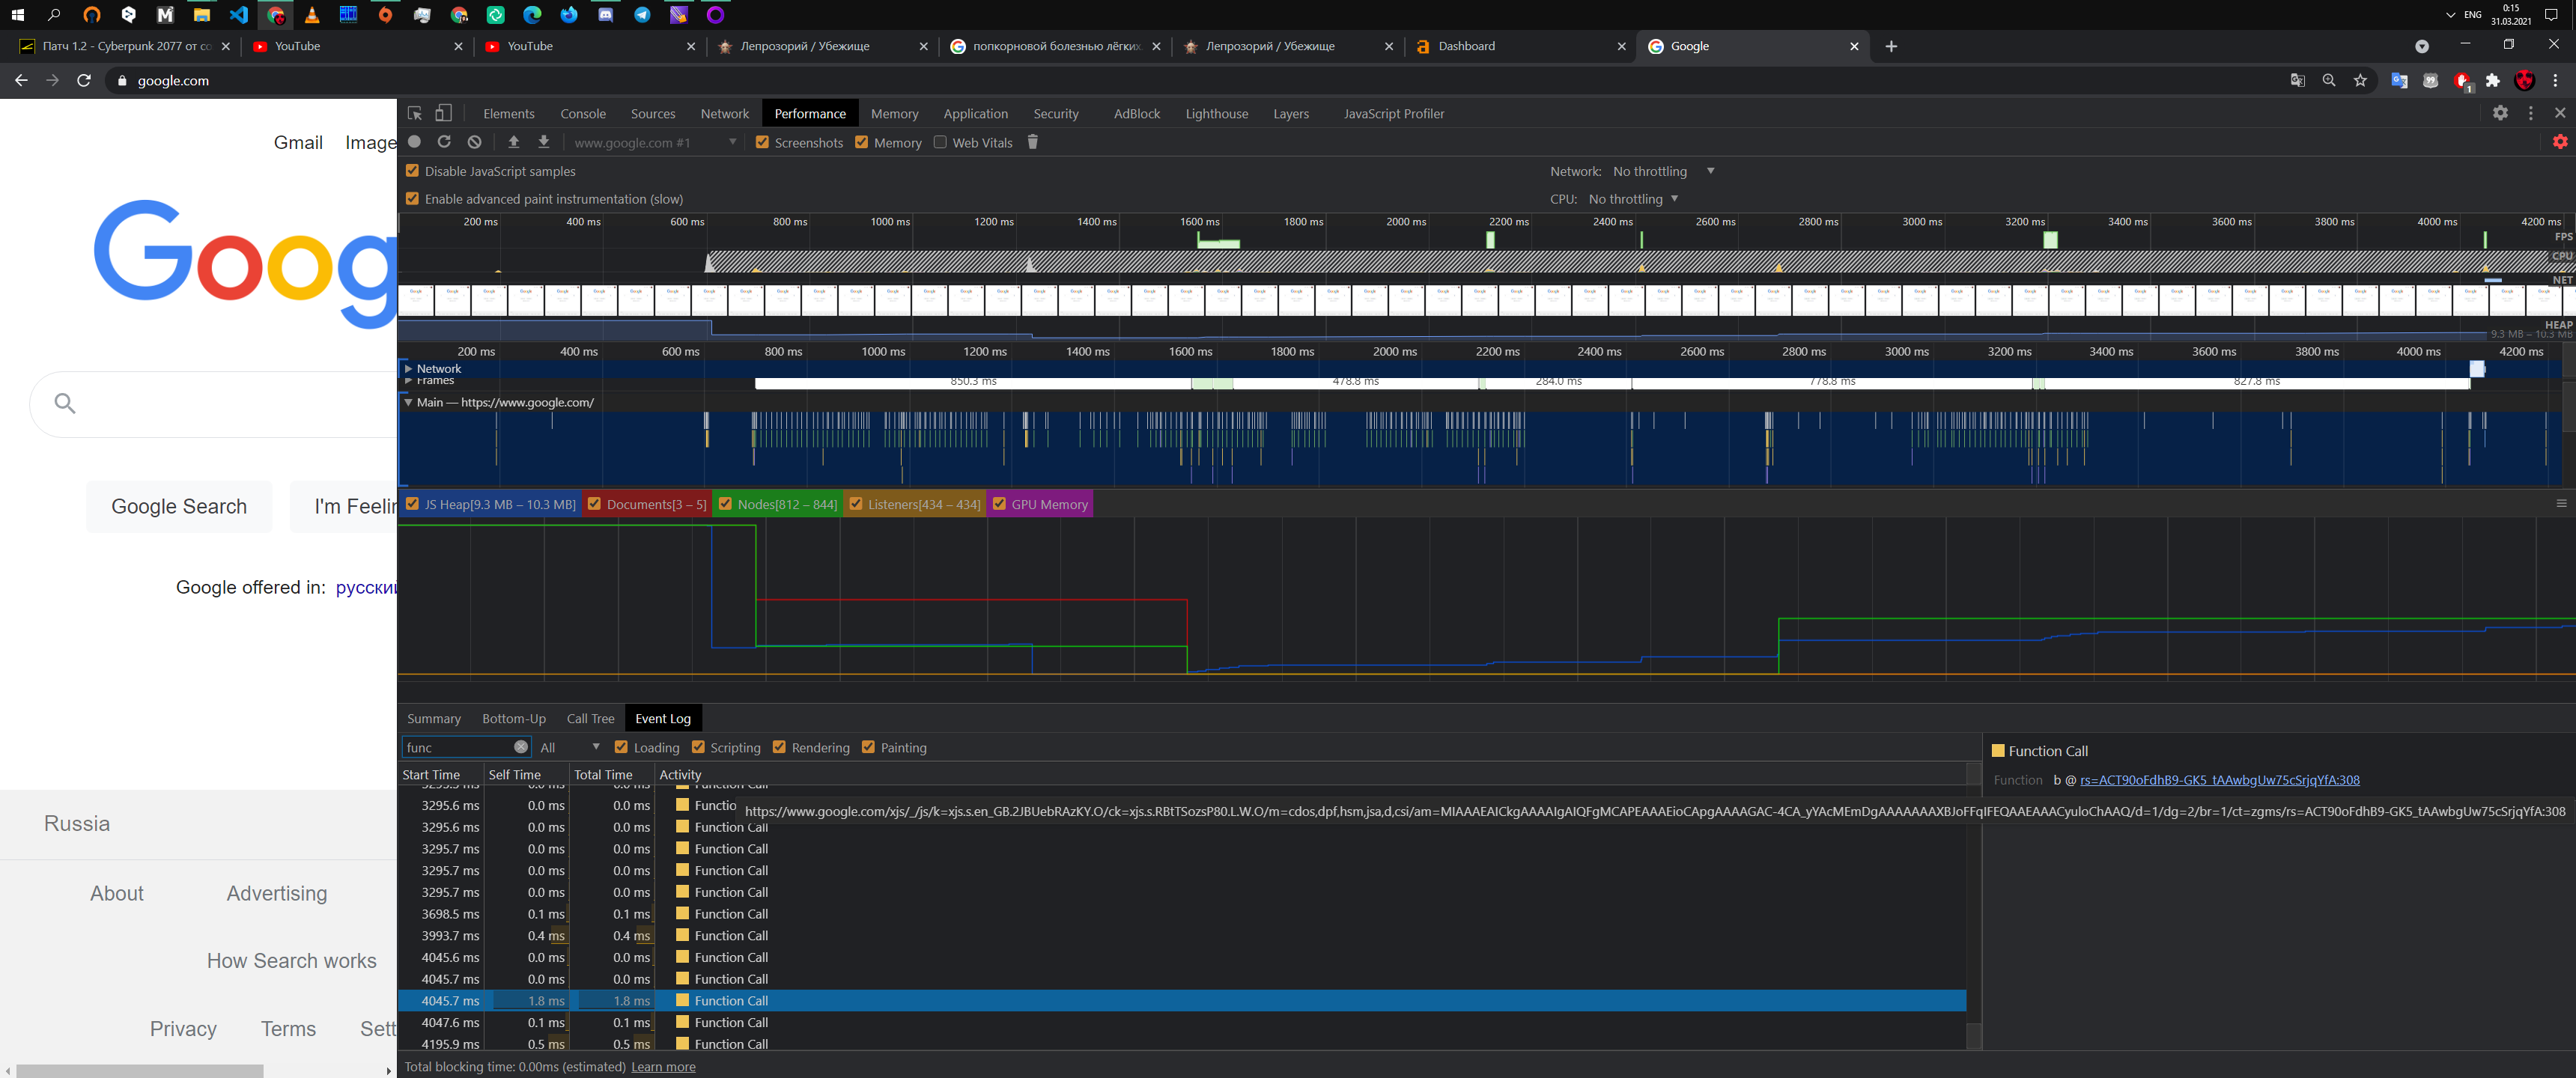Toggle the device toolbar icon
This screenshot has width=2576, height=1078.
coord(444,113)
